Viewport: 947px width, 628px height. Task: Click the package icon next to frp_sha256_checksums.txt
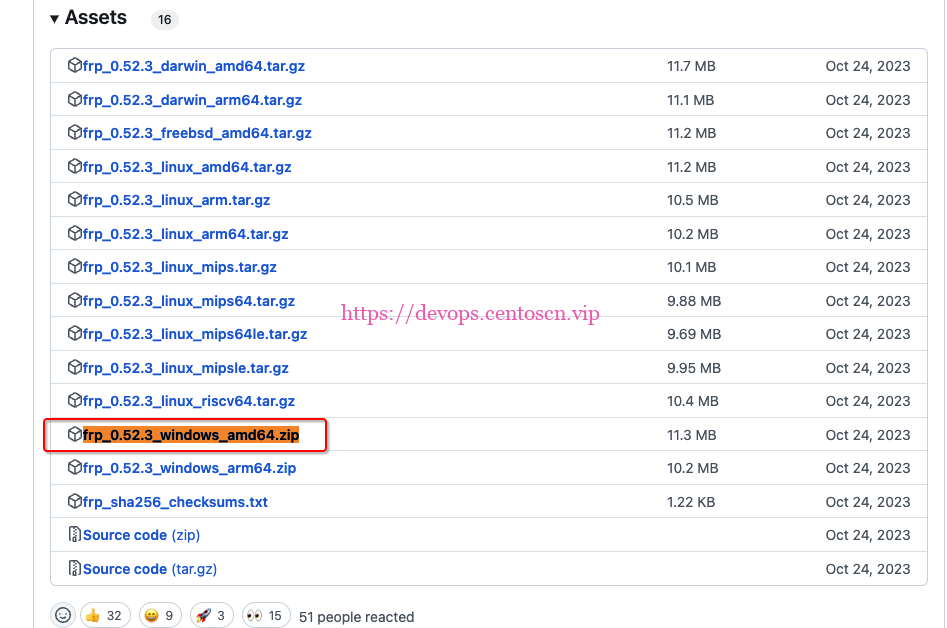point(74,501)
